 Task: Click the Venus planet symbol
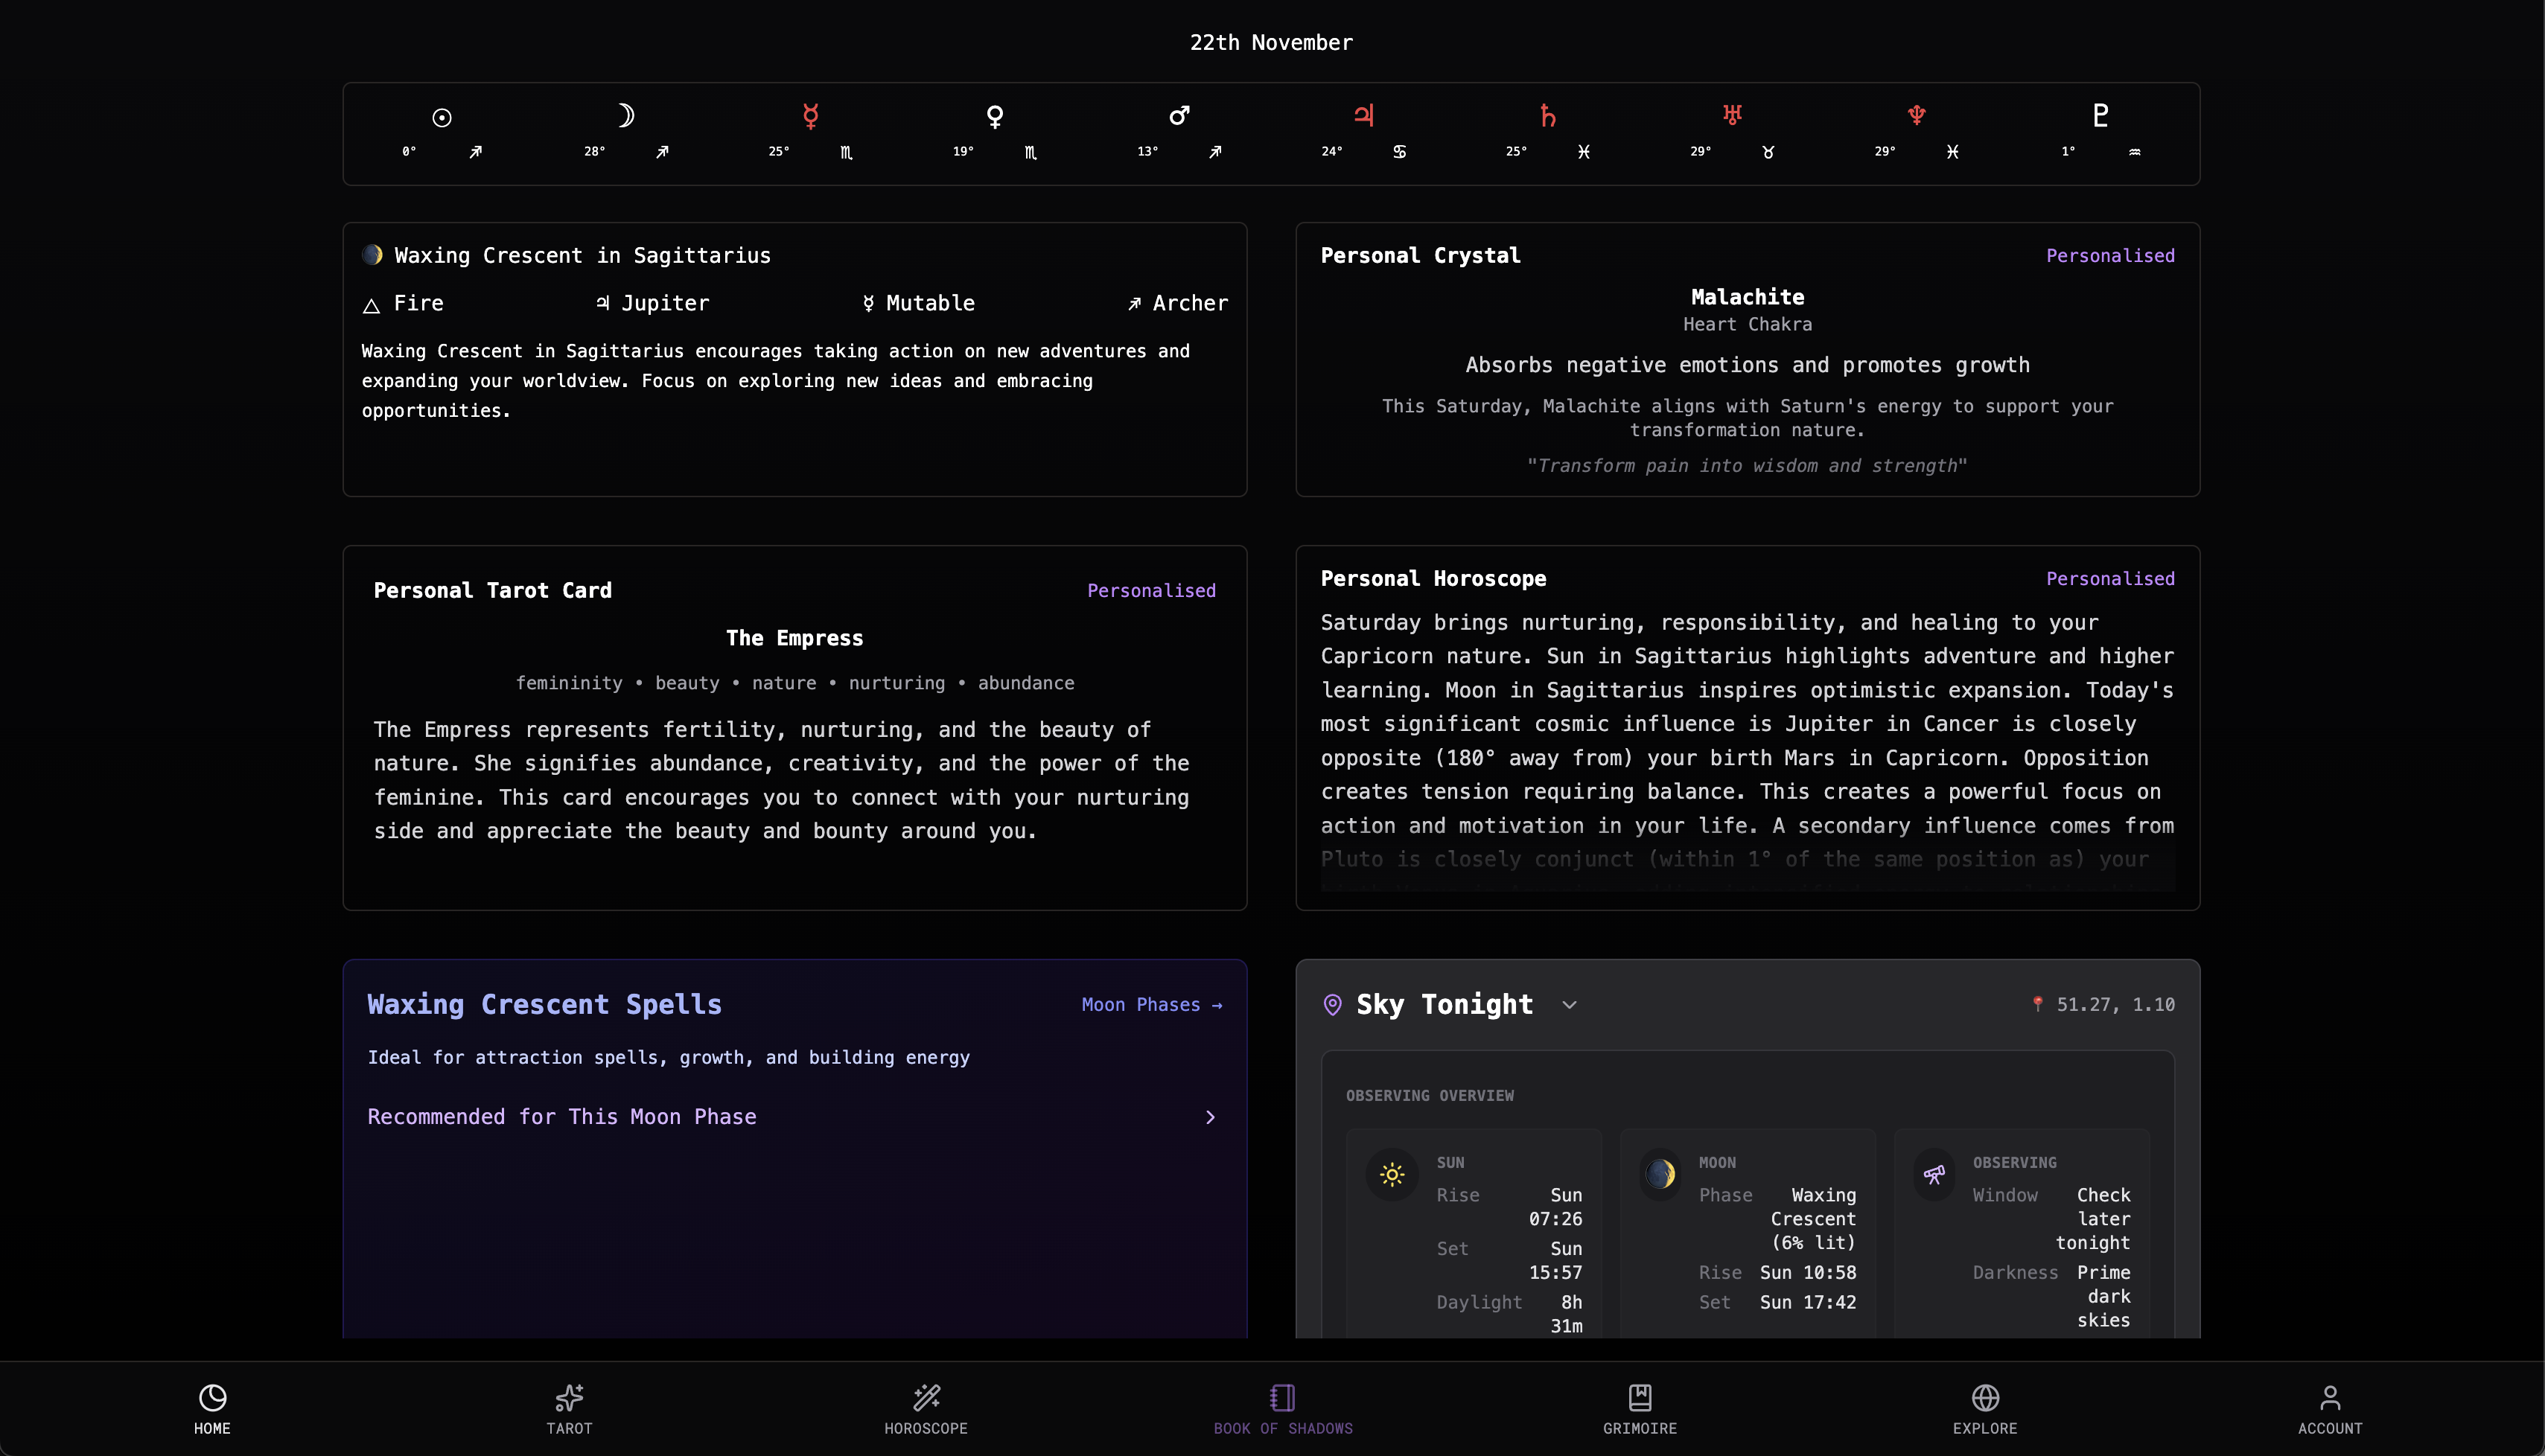(x=994, y=116)
